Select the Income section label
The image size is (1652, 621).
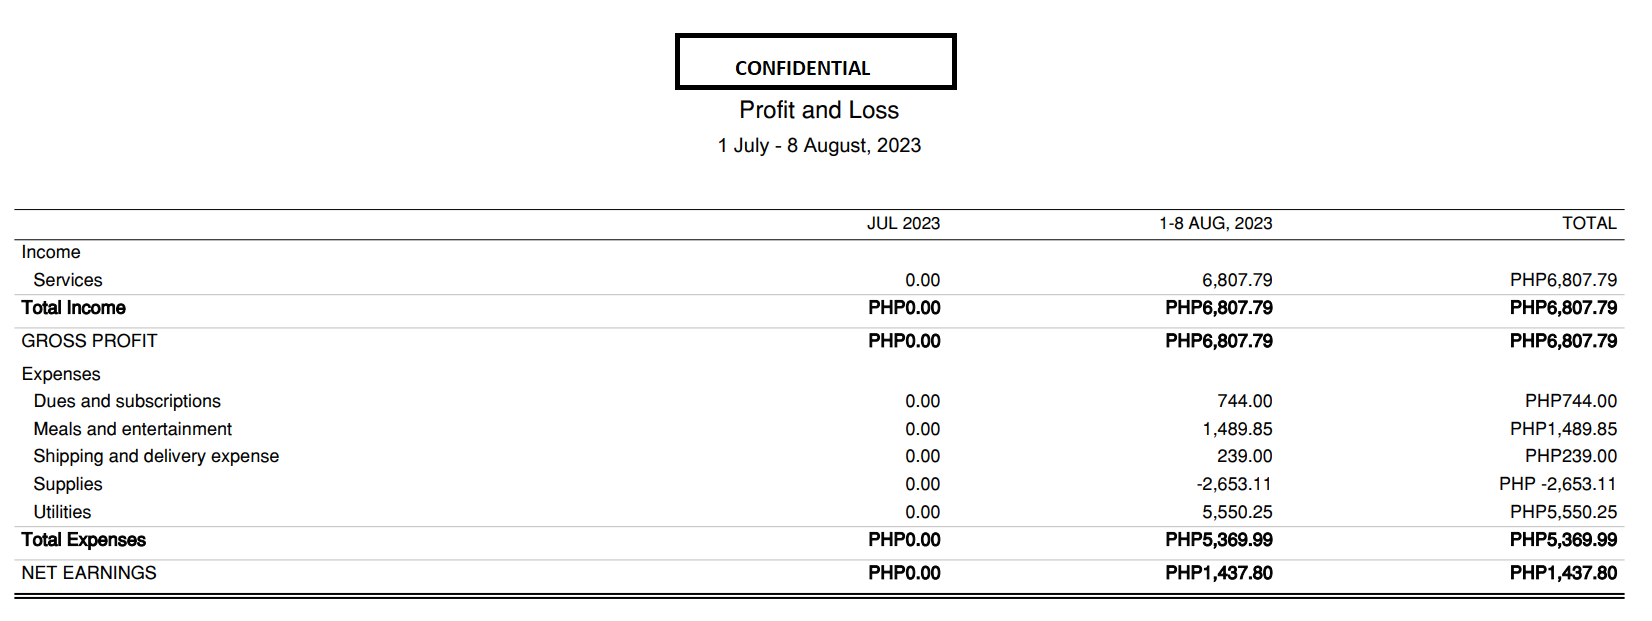[x=51, y=252]
